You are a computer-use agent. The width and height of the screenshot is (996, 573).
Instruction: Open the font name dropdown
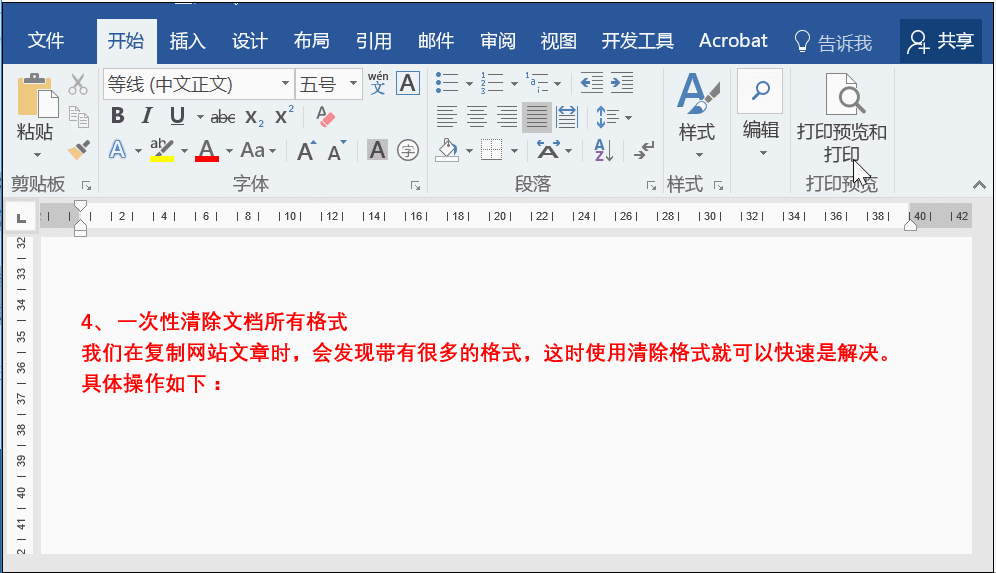[285, 84]
